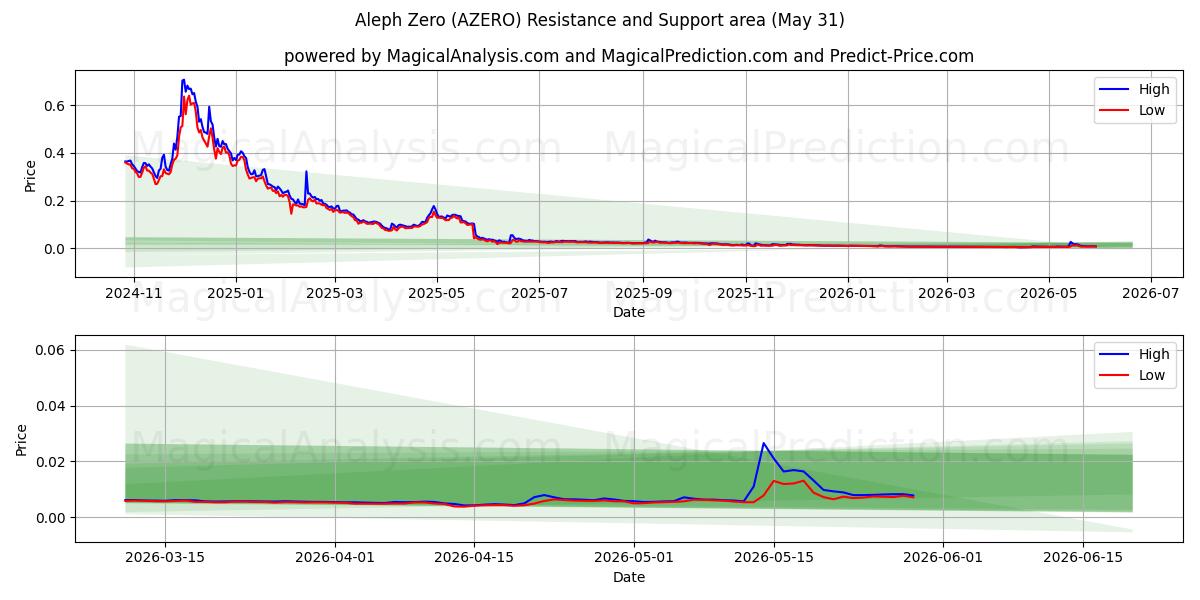Image resolution: width=1200 pixels, height=600 pixels.
Task: Click the '0.0' price tick on top chart
Action: click(x=56, y=249)
